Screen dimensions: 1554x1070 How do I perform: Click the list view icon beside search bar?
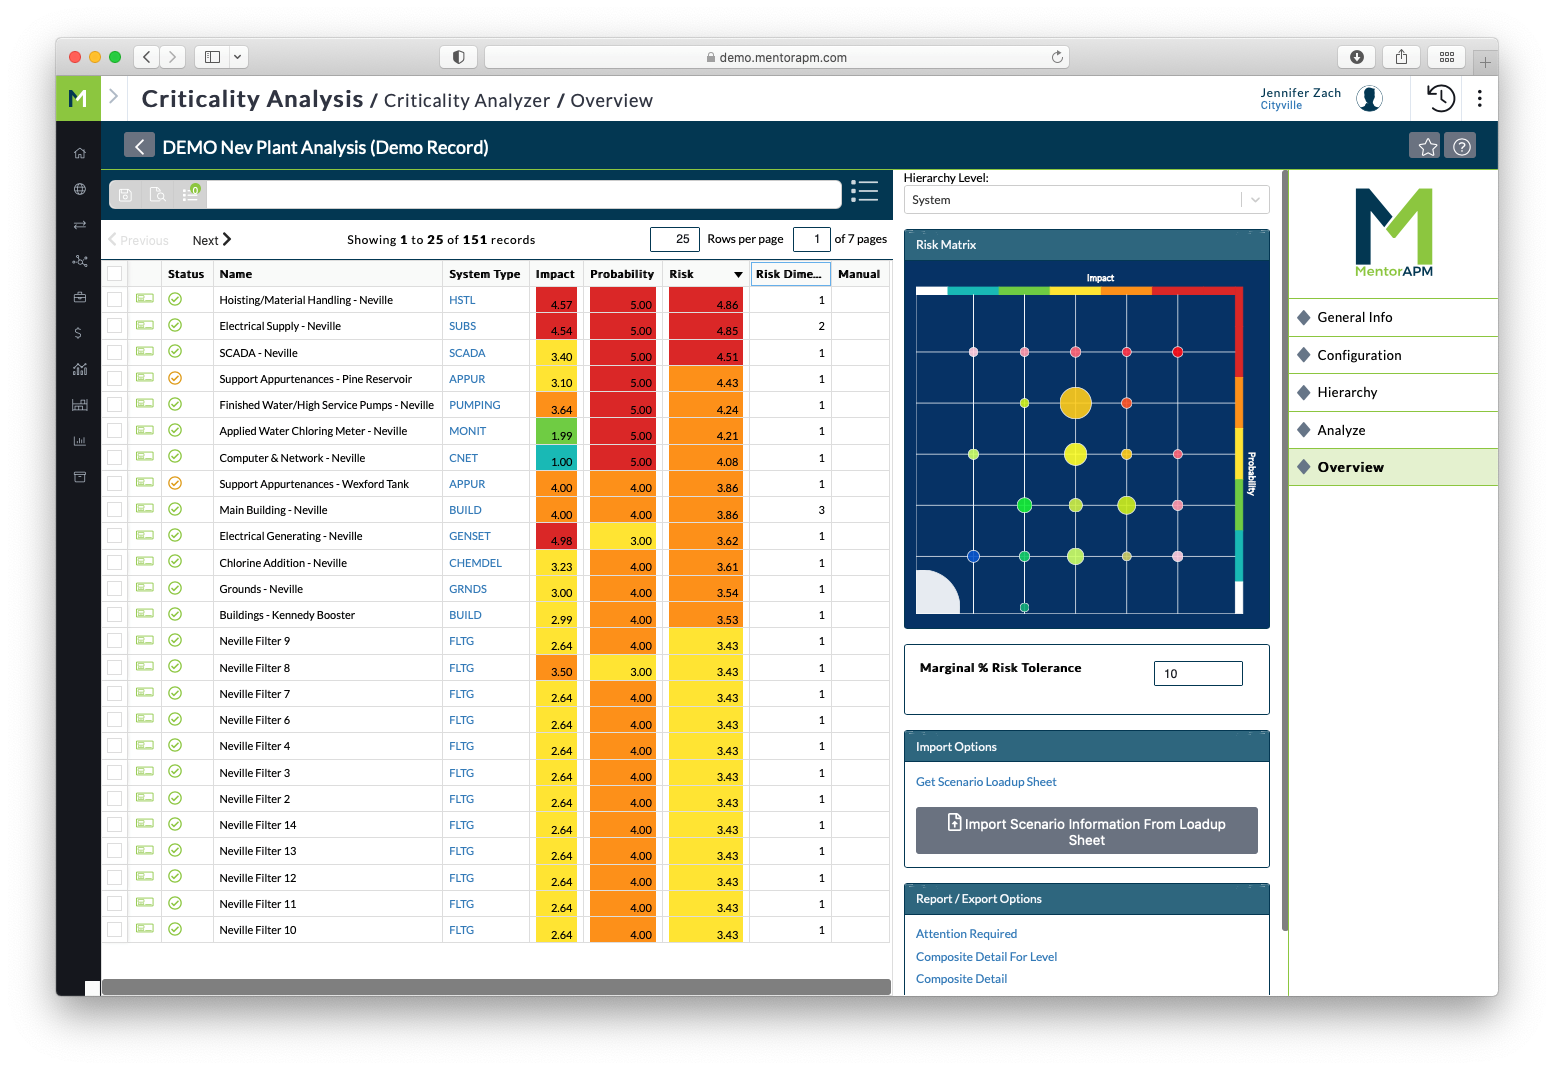click(864, 191)
